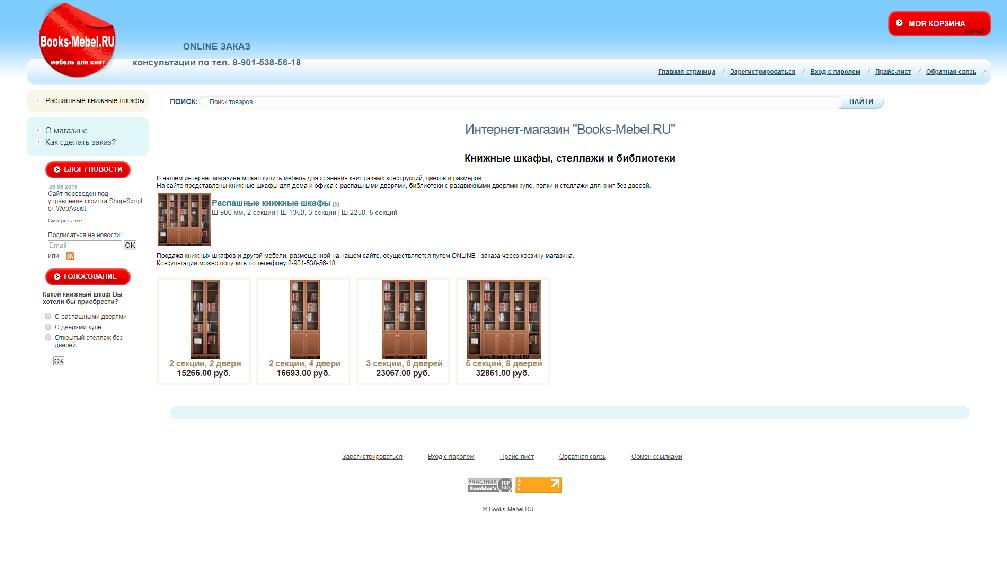The height and width of the screenshot is (572, 1007).
Task: Click the price 32861.00 руб.
Action: pyautogui.click(x=502, y=373)
